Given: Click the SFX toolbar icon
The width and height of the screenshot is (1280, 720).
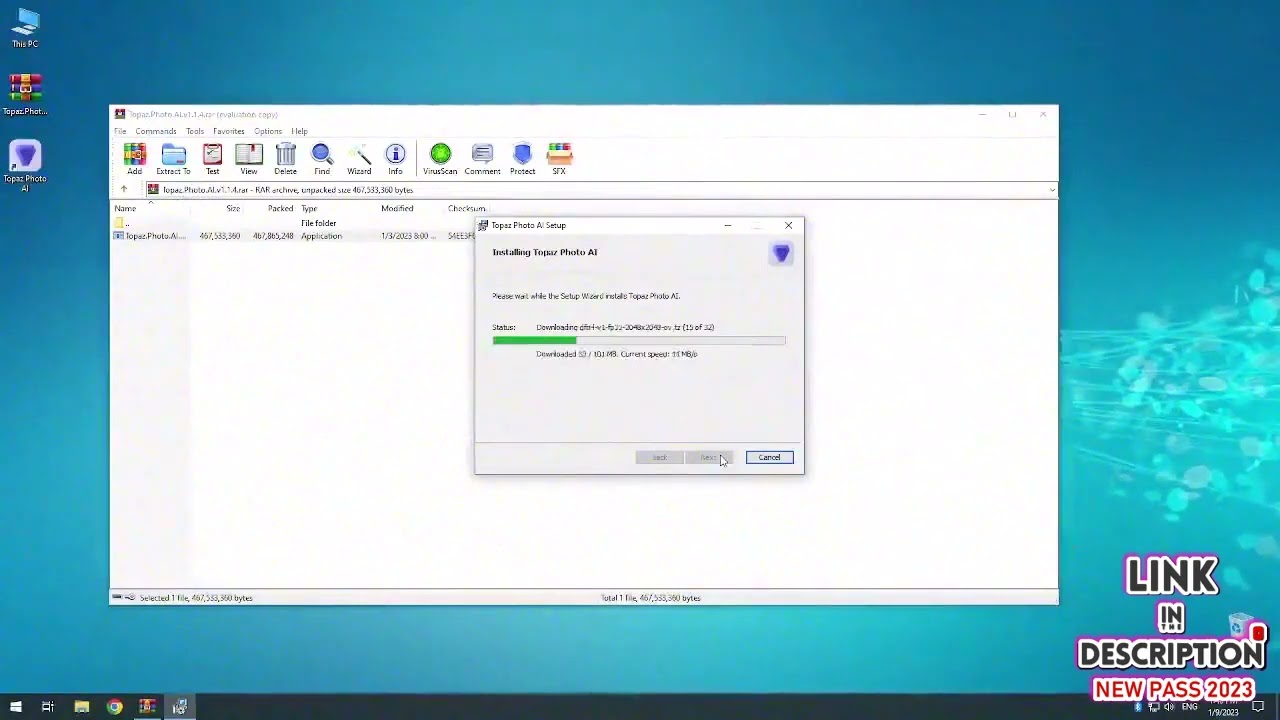Looking at the screenshot, I should tap(559, 159).
